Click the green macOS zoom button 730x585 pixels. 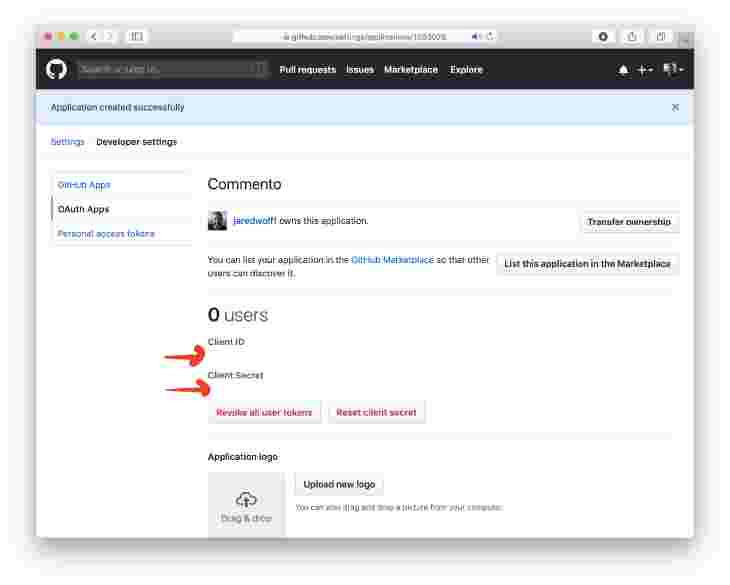point(74,36)
